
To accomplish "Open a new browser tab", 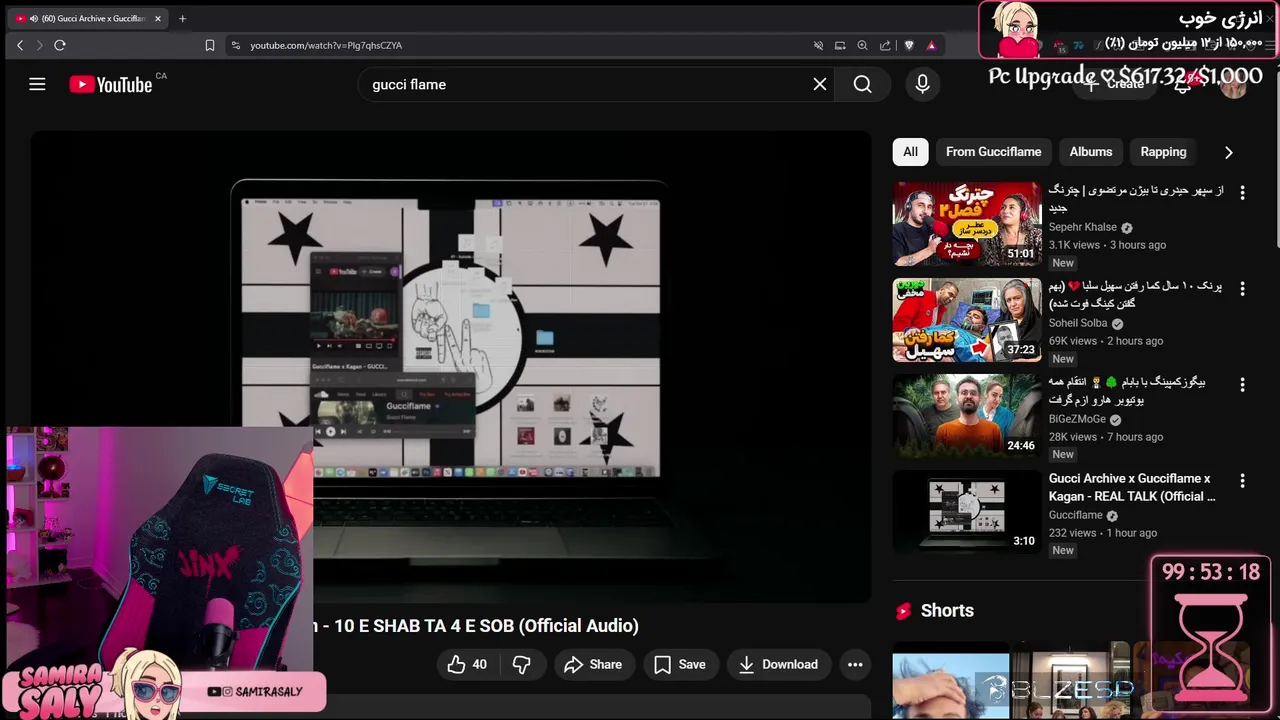I will (182, 18).
